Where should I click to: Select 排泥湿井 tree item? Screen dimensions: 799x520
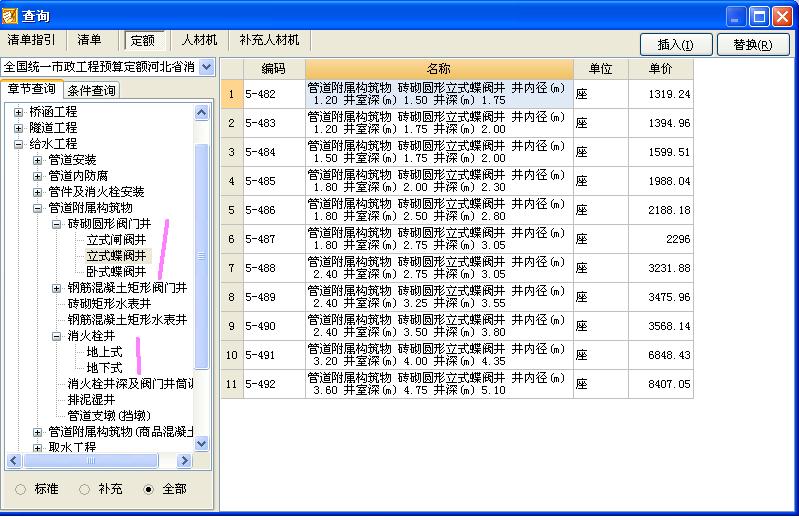click(x=91, y=400)
